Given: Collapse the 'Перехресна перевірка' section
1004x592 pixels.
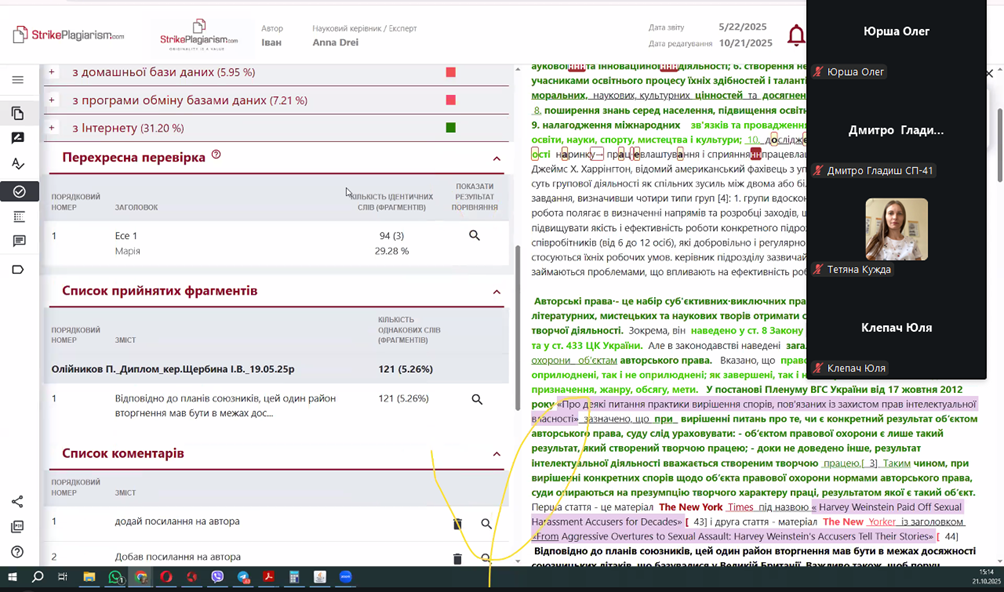Looking at the screenshot, I should pyautogui.click(x=497, y=158).
